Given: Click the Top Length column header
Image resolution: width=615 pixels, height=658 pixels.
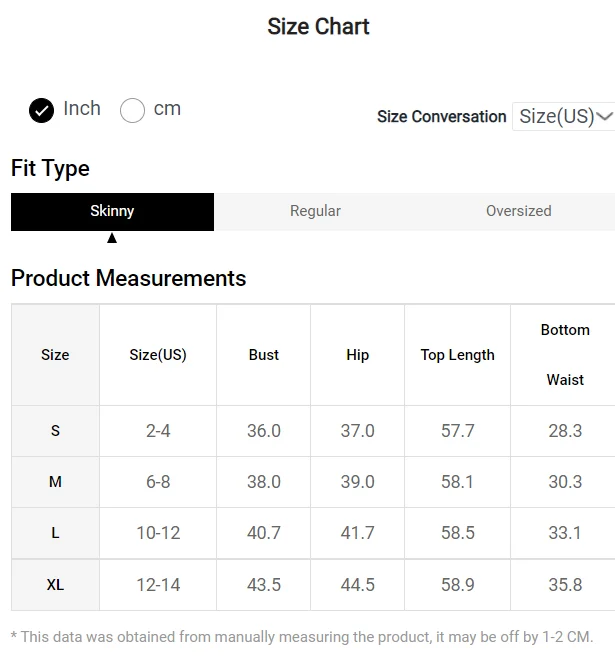Looking at the screenshot, I should [458, 355].
